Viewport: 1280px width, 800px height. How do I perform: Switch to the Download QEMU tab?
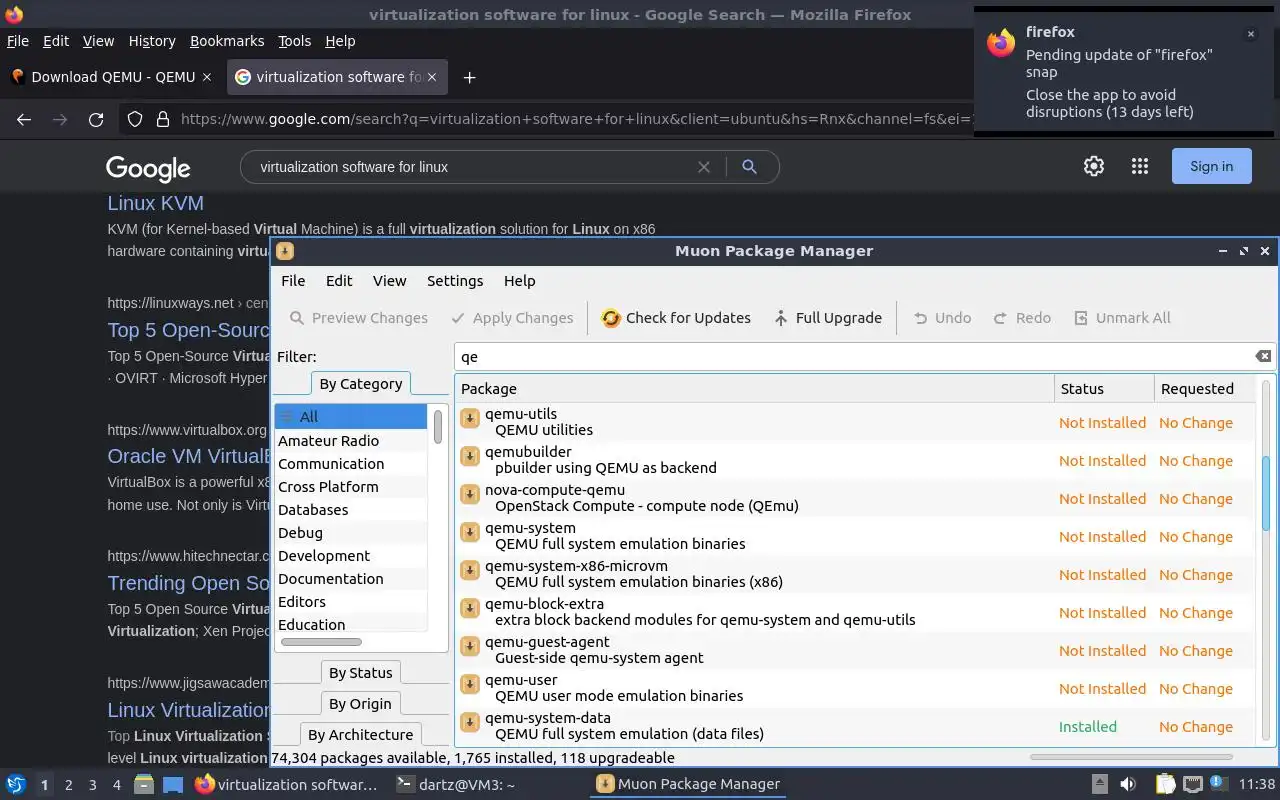pyautogui.click(x=113, y=77)
